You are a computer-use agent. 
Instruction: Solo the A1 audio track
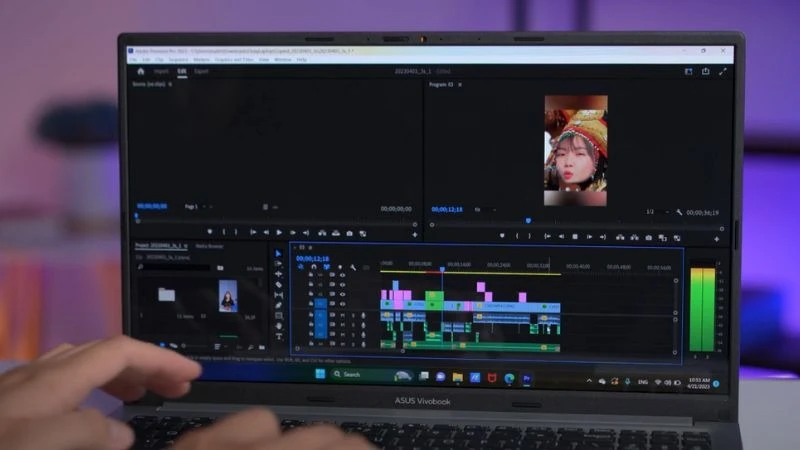click(x=353, y=315)
